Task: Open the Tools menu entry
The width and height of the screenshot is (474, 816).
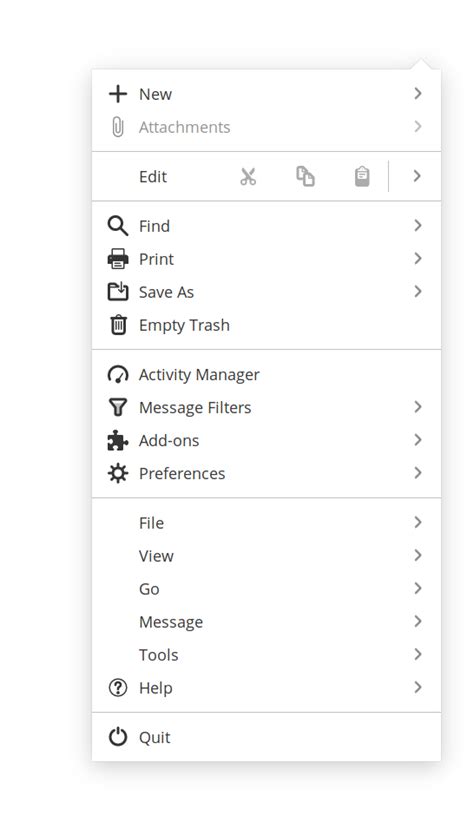Action: click(266, 655)
